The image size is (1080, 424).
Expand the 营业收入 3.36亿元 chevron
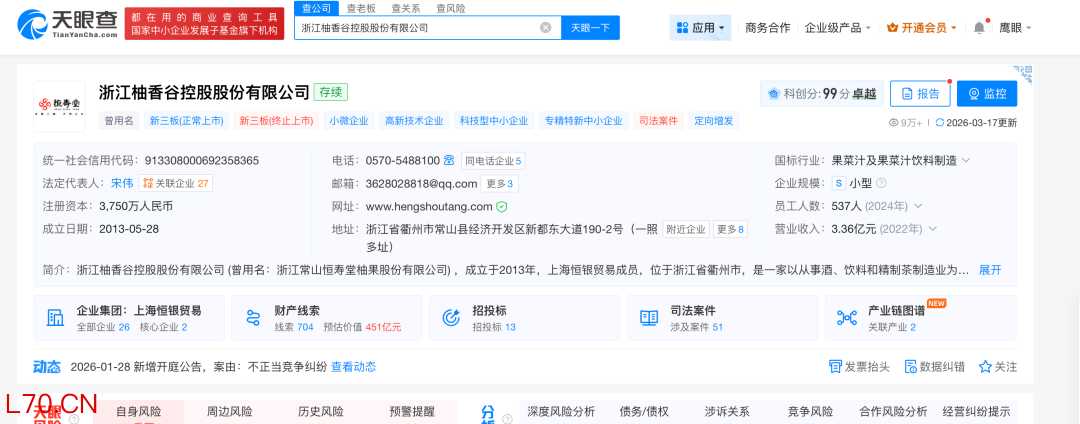[x=933, y=229]
